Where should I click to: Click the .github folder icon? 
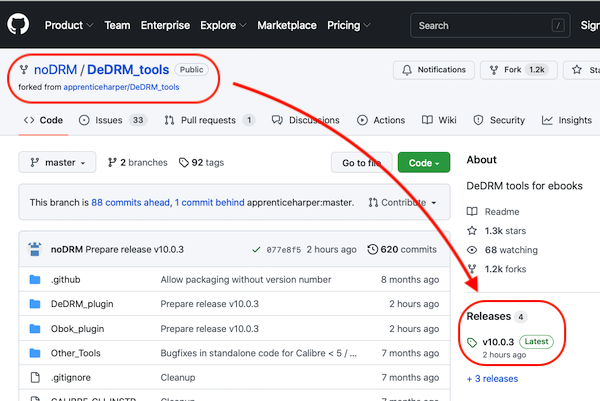pyautogui.click(x=35, y=280)
